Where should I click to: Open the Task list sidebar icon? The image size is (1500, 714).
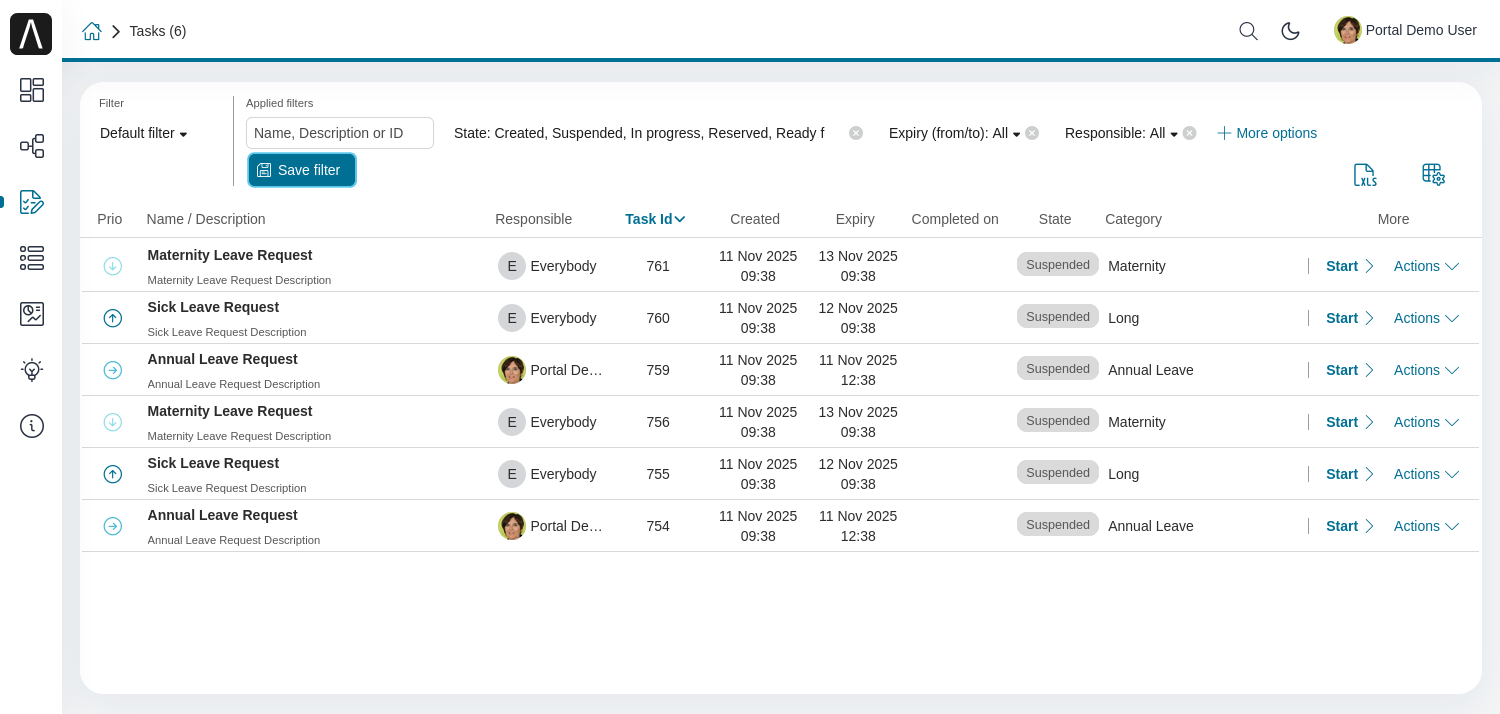click(31, 258)
